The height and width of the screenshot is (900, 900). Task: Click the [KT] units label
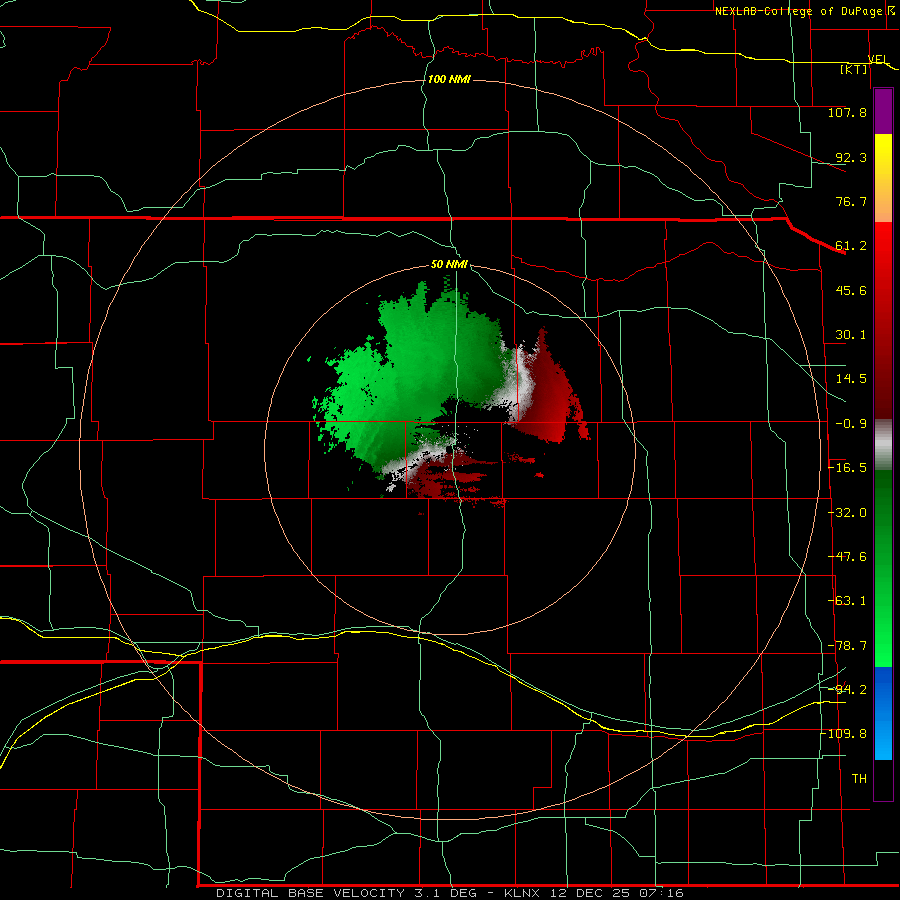[854, 69]
